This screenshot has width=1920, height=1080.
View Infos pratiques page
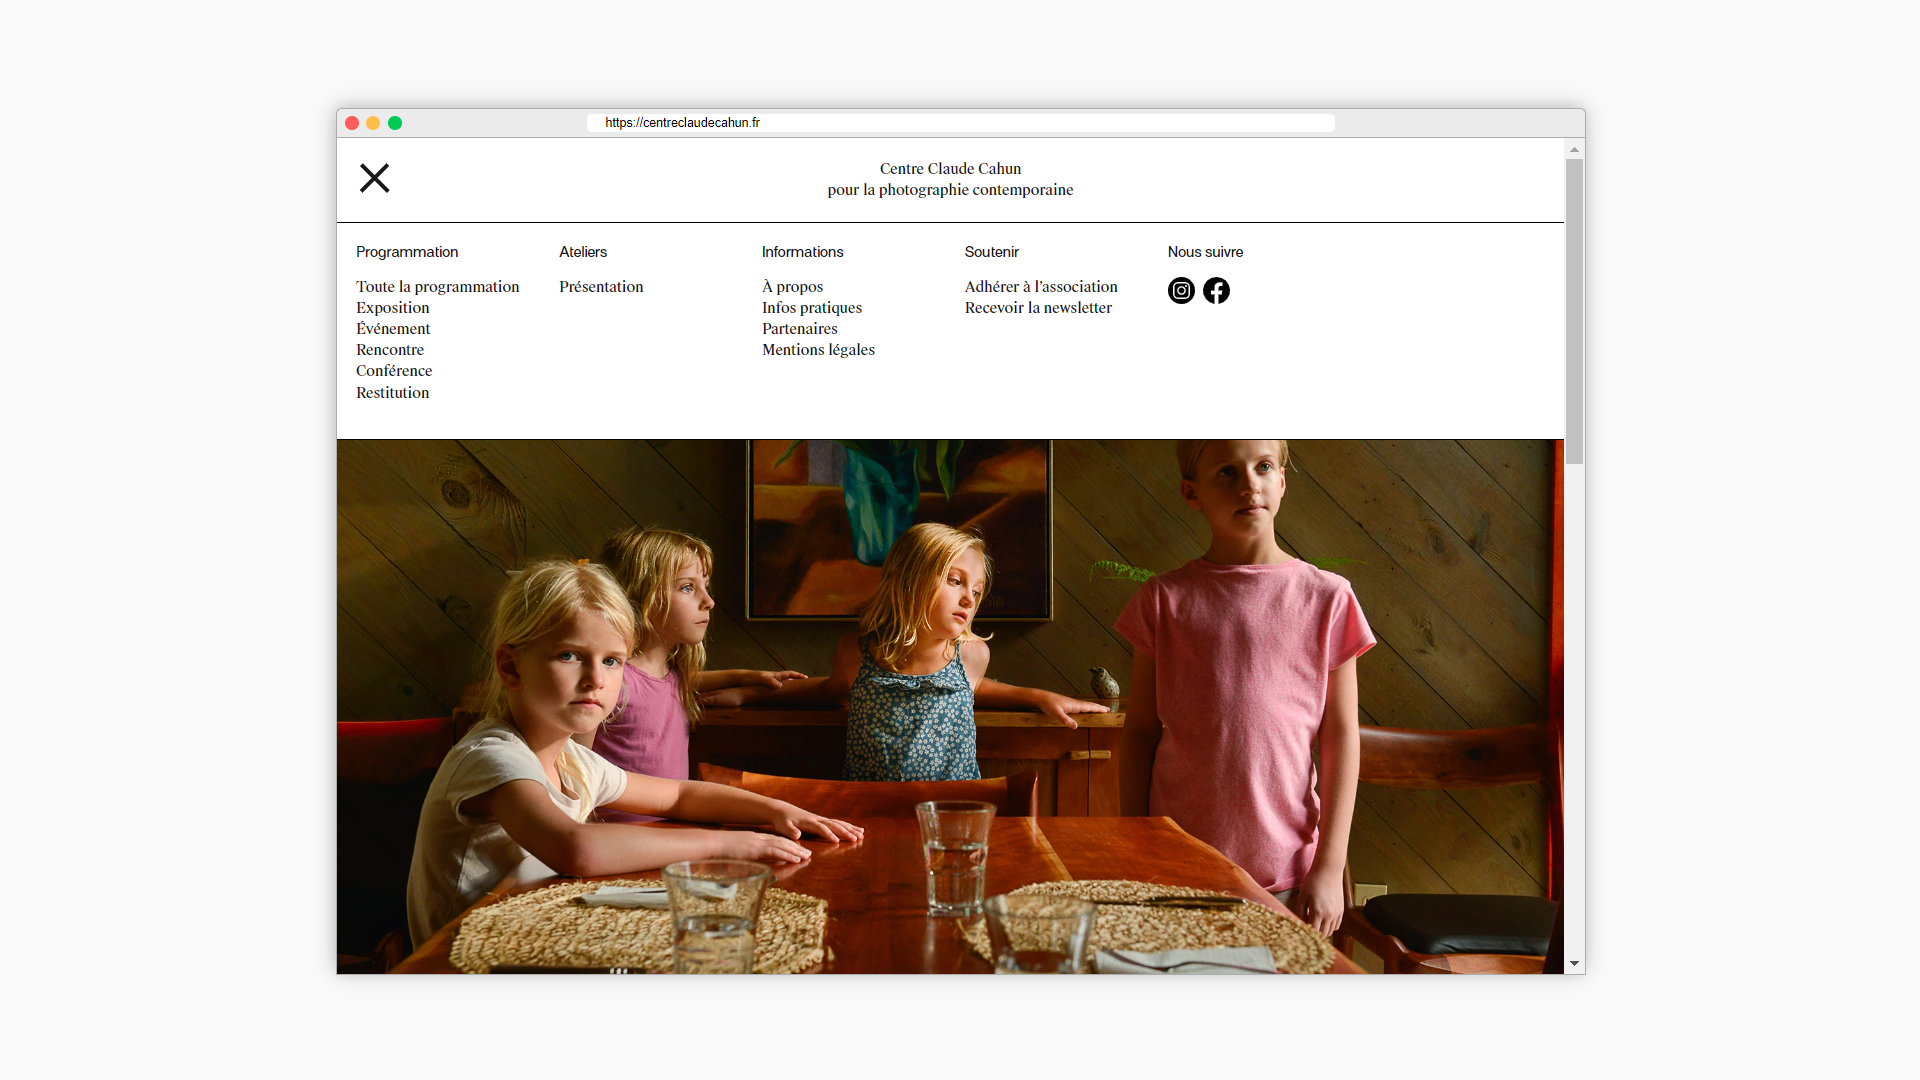[811, 308]
